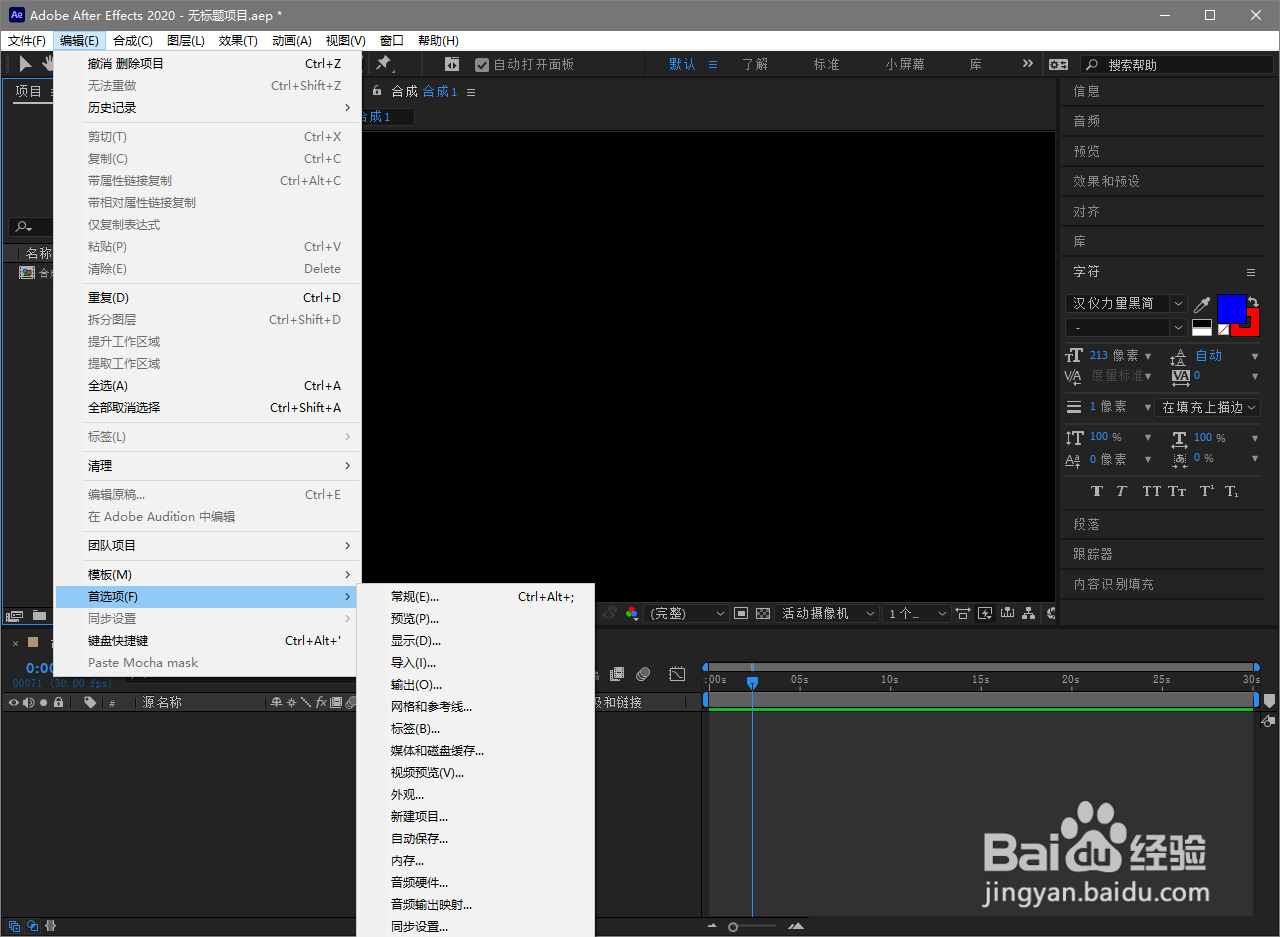Toggle frame blending icon in timeline
This screenshot has height=937, width=1280.
pyautogui.click(x=617, y=675)
